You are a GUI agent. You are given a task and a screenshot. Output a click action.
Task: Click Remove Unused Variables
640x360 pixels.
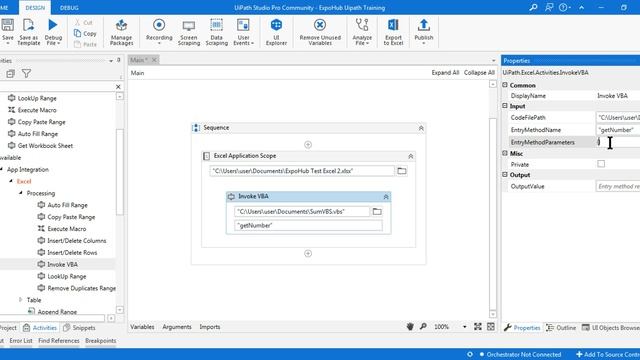click(320, 31)
